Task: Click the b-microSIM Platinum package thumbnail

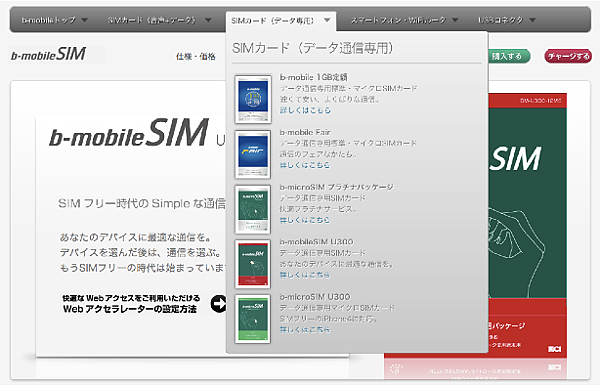Action: 253,209
